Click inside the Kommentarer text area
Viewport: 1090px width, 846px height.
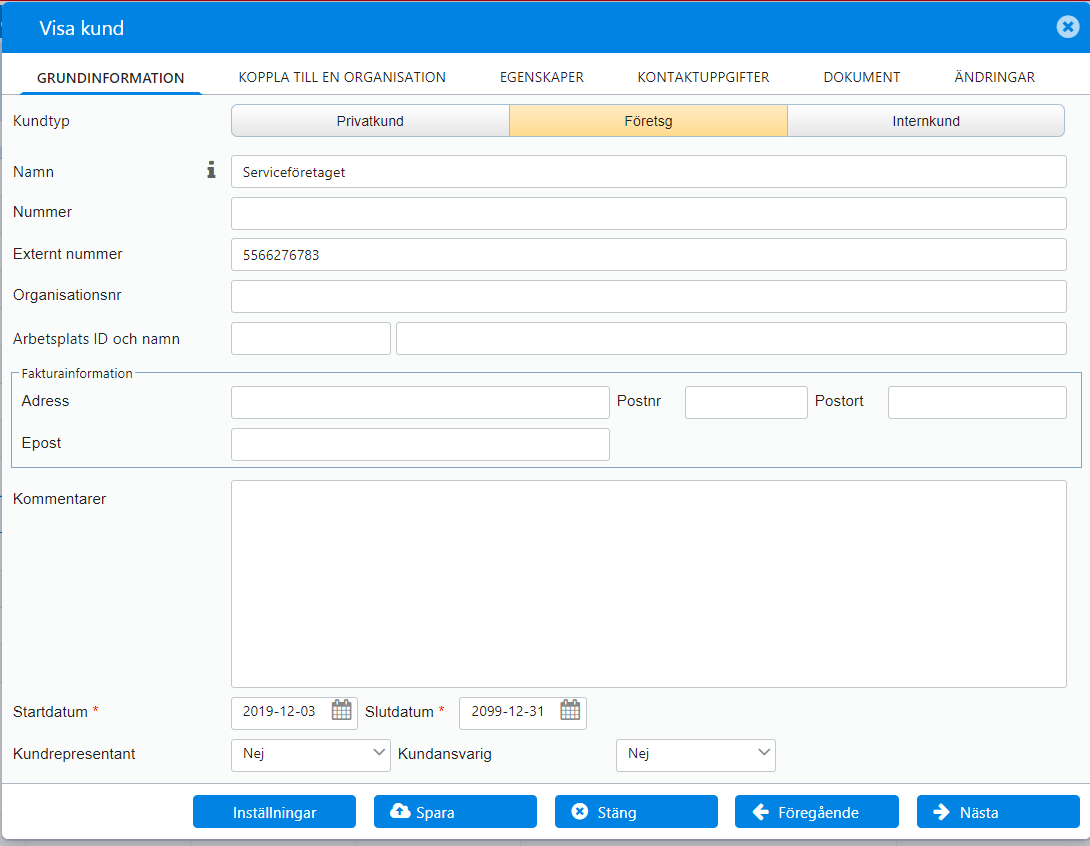tap(649, 584)
